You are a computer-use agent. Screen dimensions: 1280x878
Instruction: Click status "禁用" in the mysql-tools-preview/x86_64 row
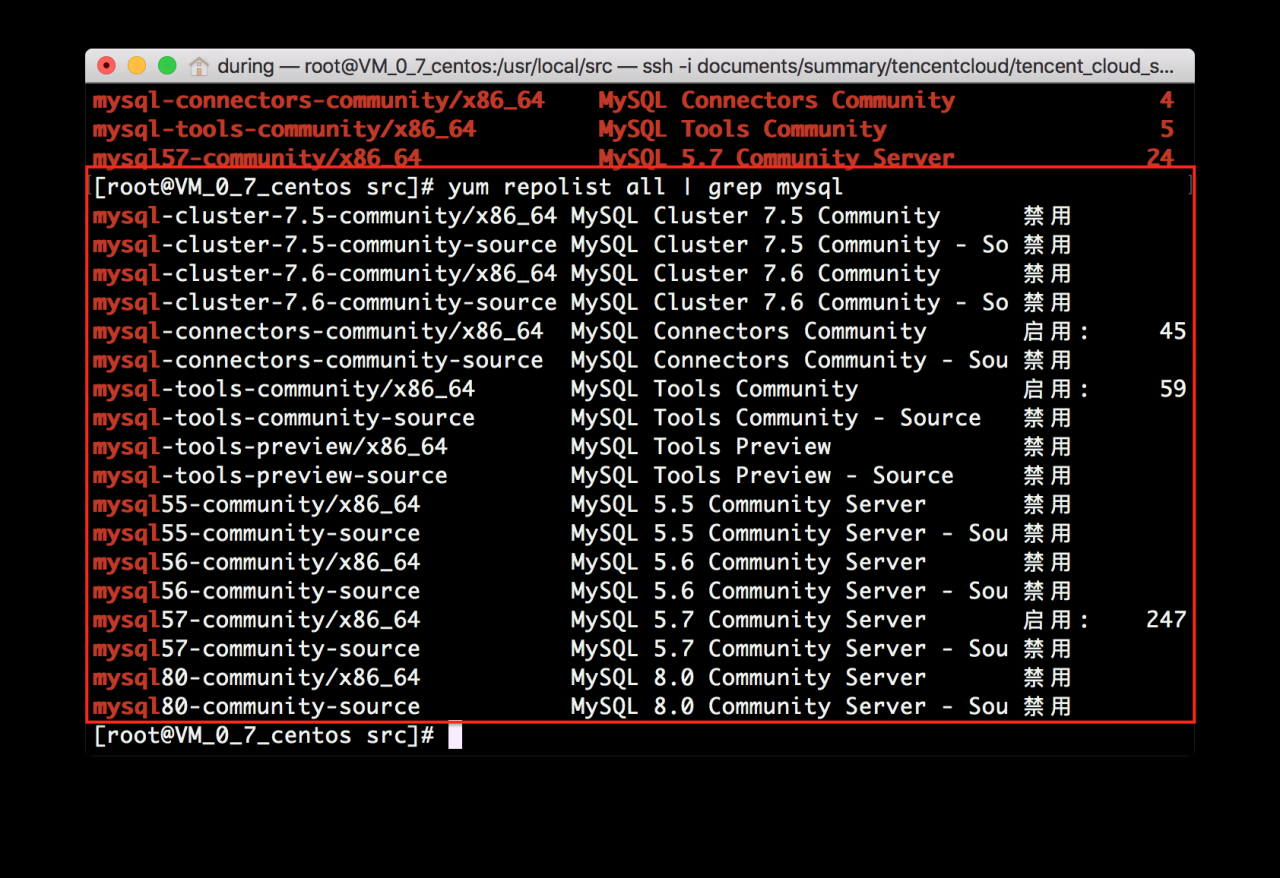click(1047, 447)
